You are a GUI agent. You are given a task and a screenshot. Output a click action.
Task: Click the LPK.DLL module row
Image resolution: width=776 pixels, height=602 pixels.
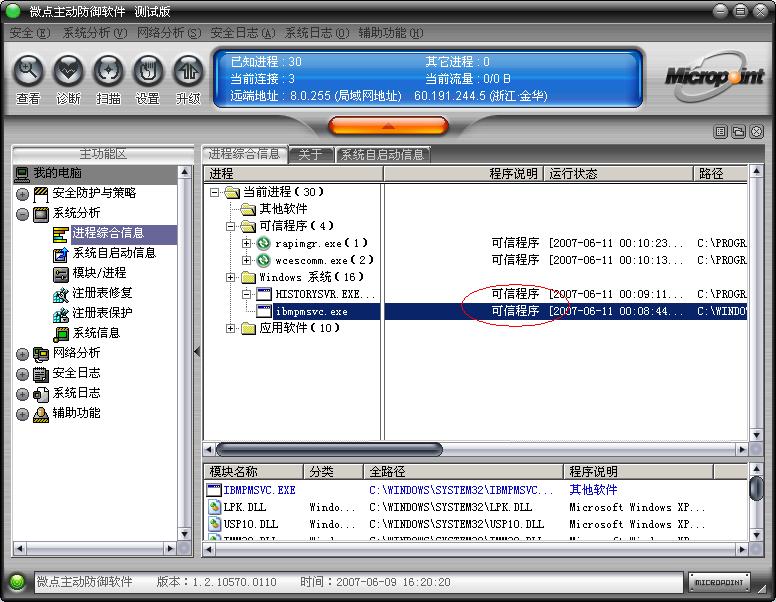pyautogui.click(x=475, y=507)
